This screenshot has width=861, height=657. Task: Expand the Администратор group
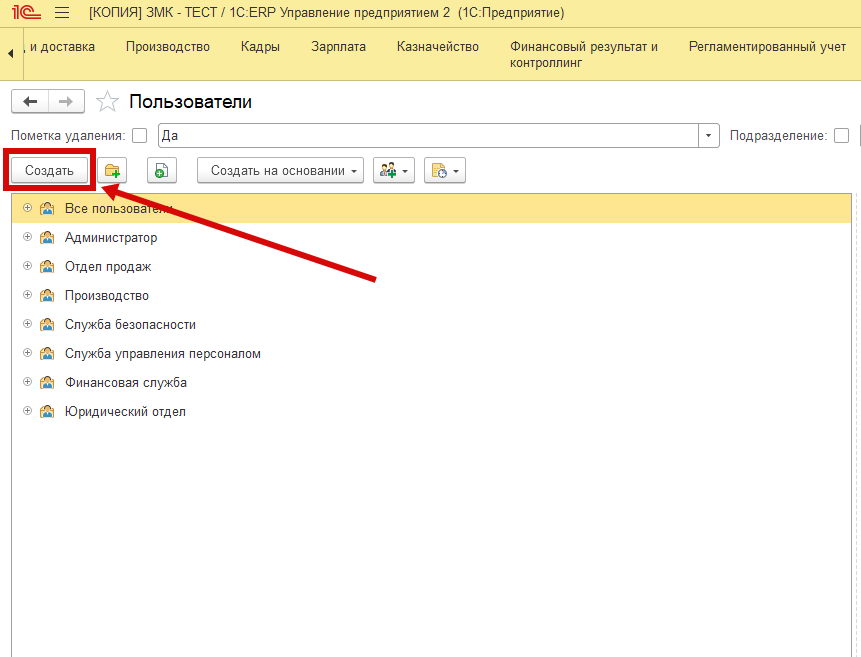click(x=27, y=237)
